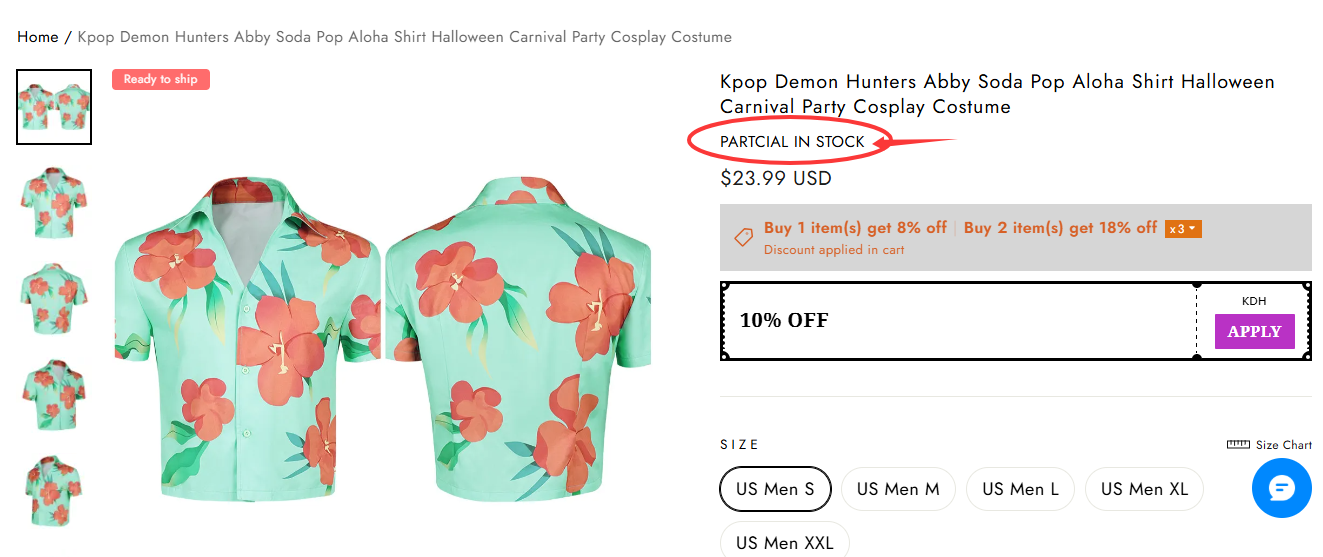Image resolution: width=1323 pixels, height=557 pixels.
Task: Select size US Men M
Action: coord(898,489)
